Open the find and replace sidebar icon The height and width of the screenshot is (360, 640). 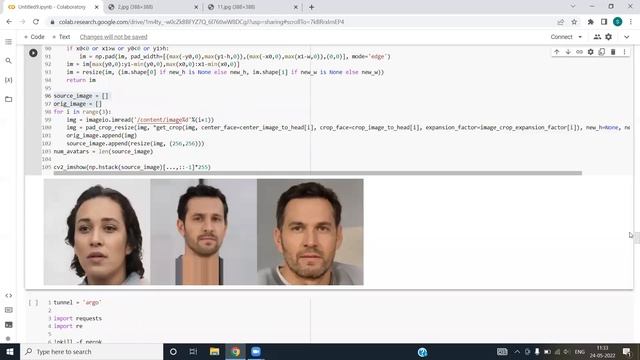pyautogui.click(x=9, y=61)
